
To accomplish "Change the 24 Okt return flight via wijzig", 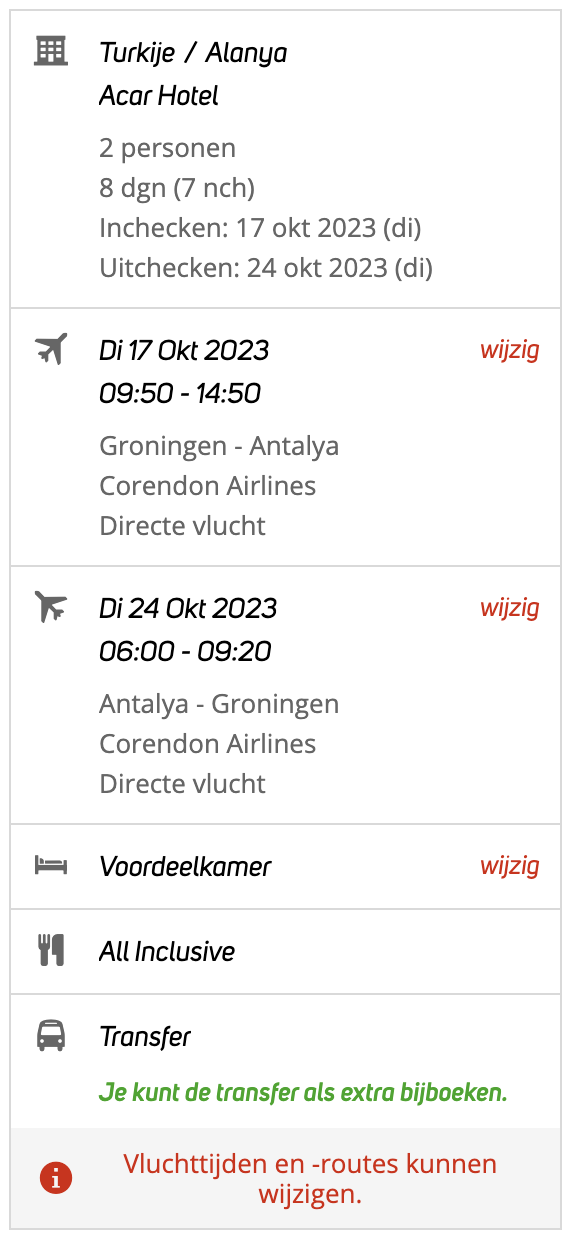I will click(x=510, y=608).
